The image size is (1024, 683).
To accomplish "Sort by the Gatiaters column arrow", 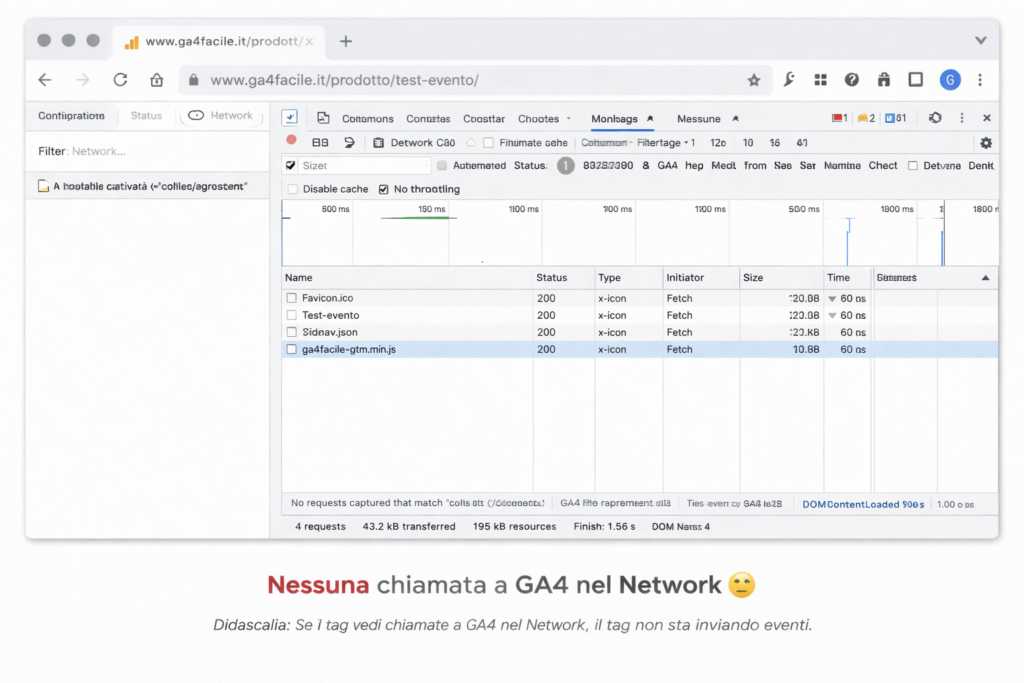I will click(x=985, y=278).
